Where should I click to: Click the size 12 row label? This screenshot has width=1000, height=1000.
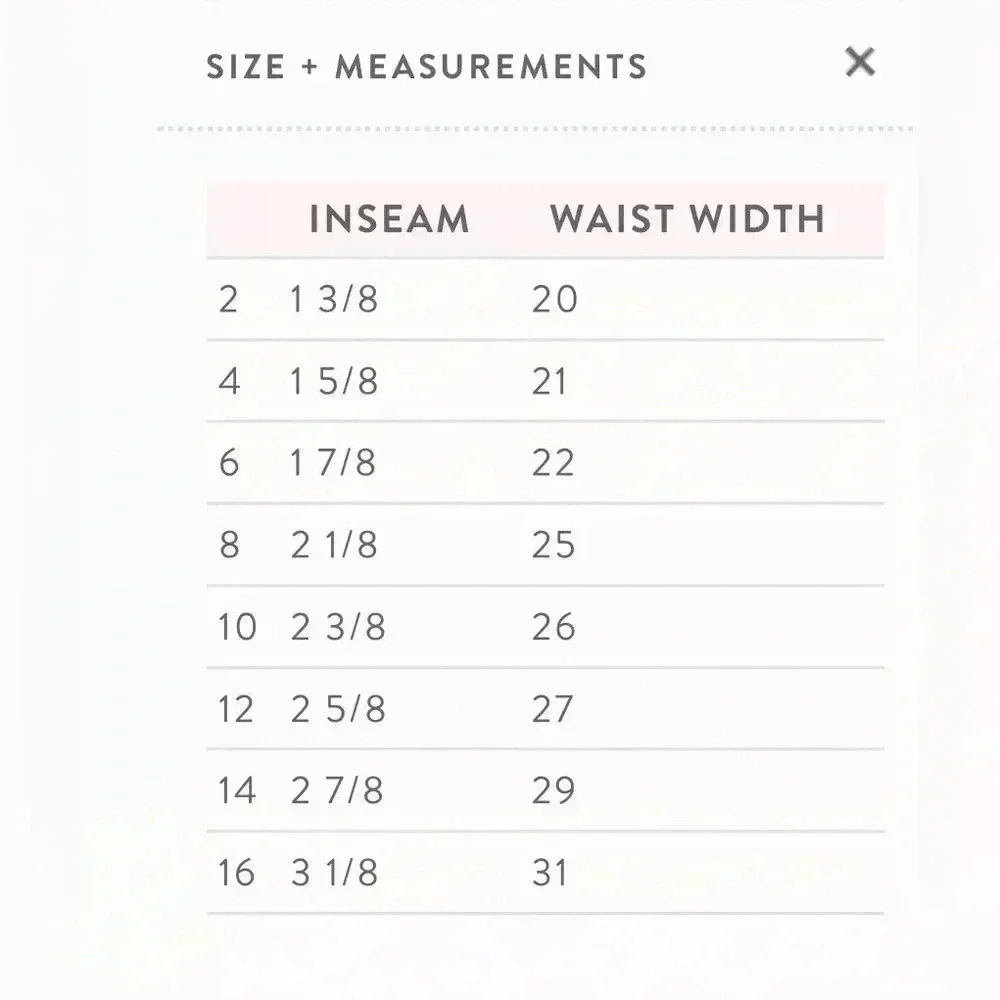point(236,709)
